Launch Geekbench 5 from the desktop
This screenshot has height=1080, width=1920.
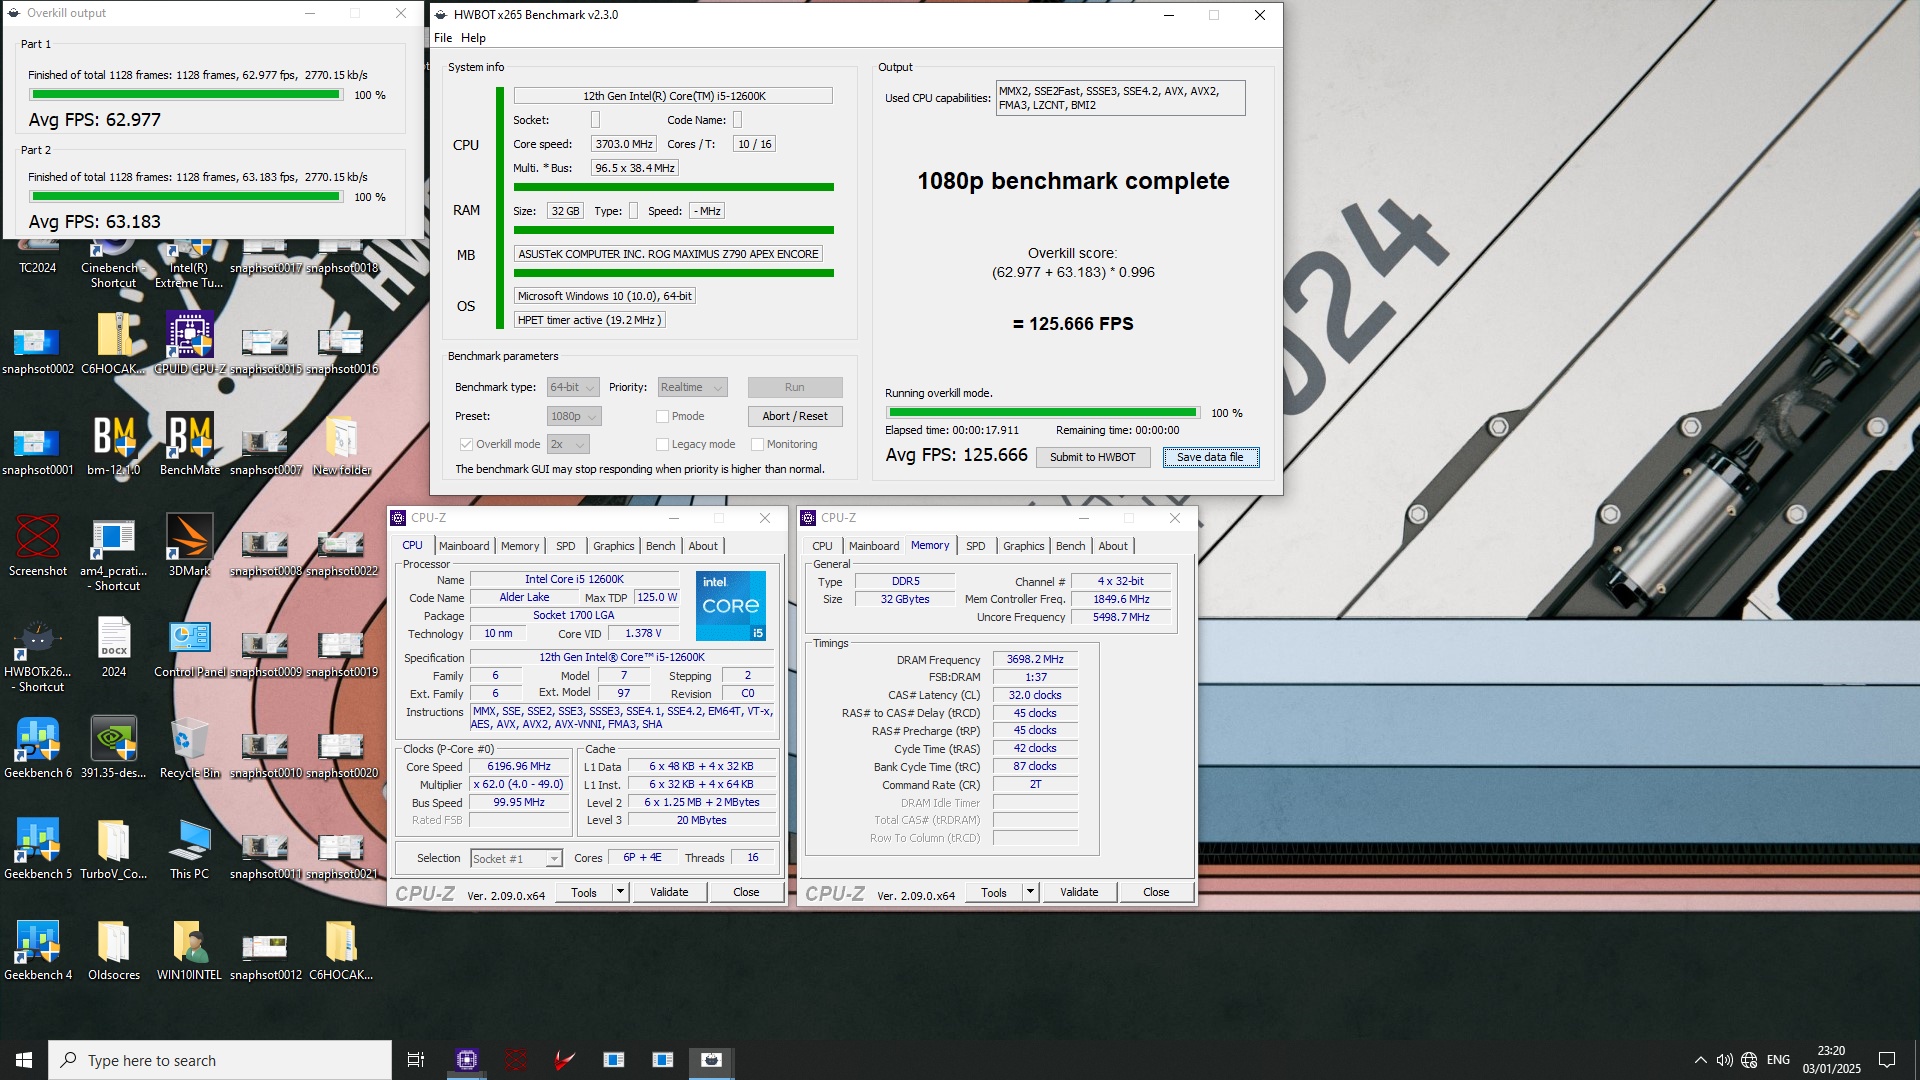[x=38, y=848]
